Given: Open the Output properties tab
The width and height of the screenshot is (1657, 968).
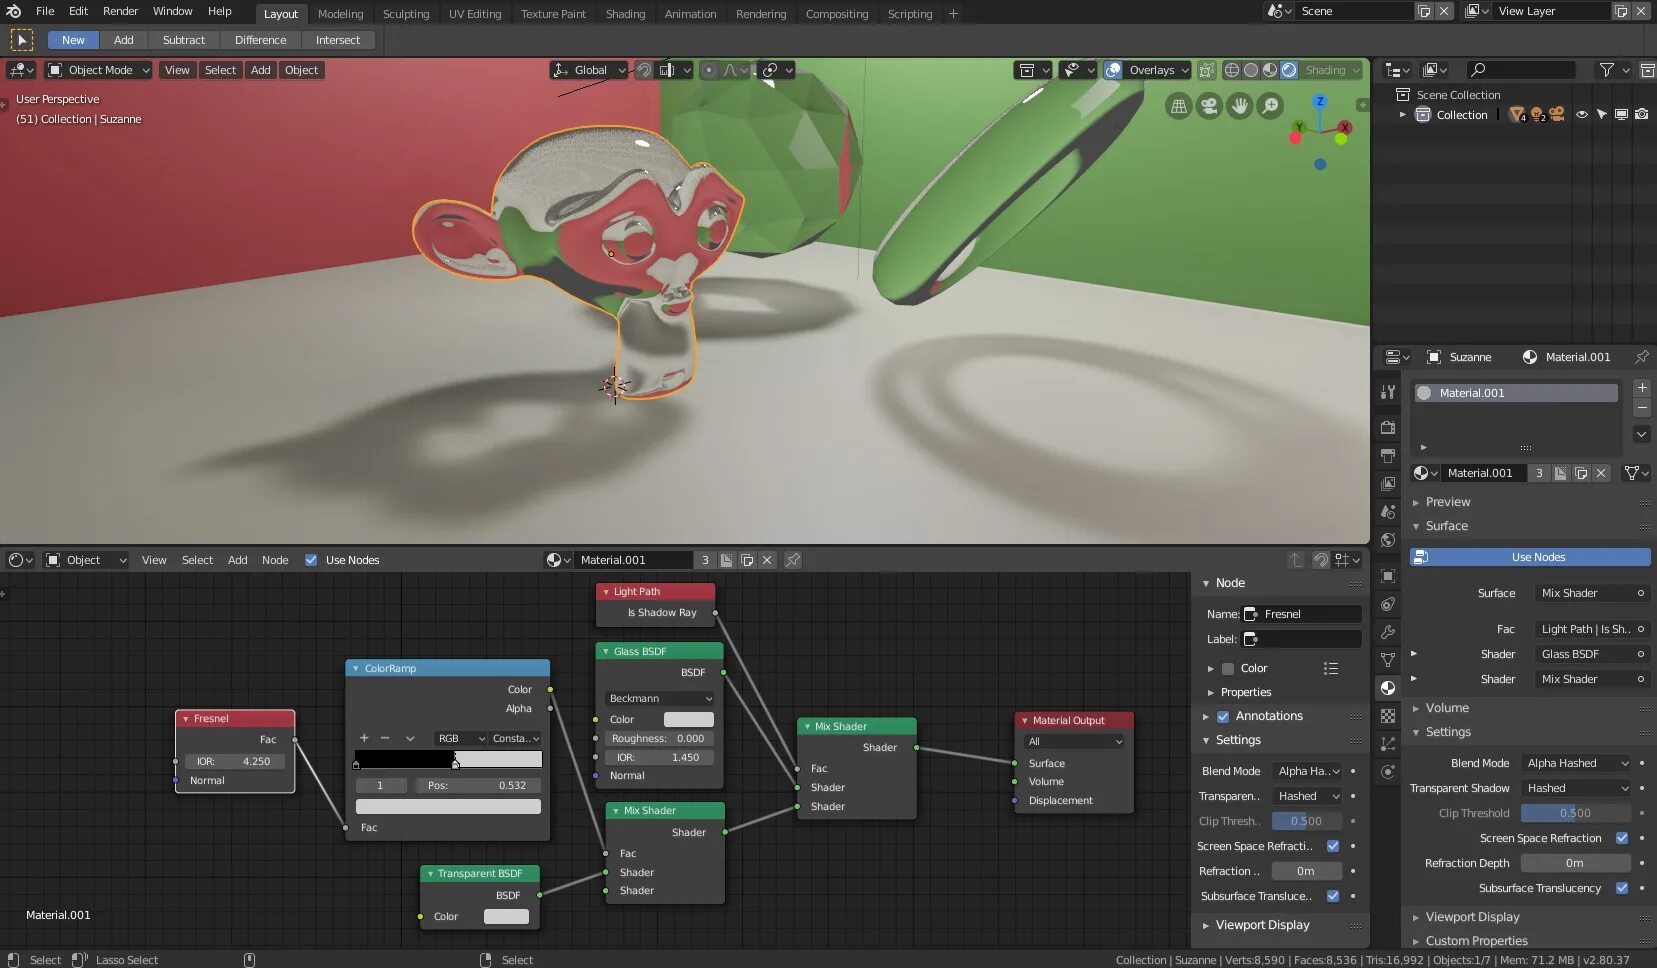Looking at the screenshot, I should pyautogui.click(x=1387, y=455).
